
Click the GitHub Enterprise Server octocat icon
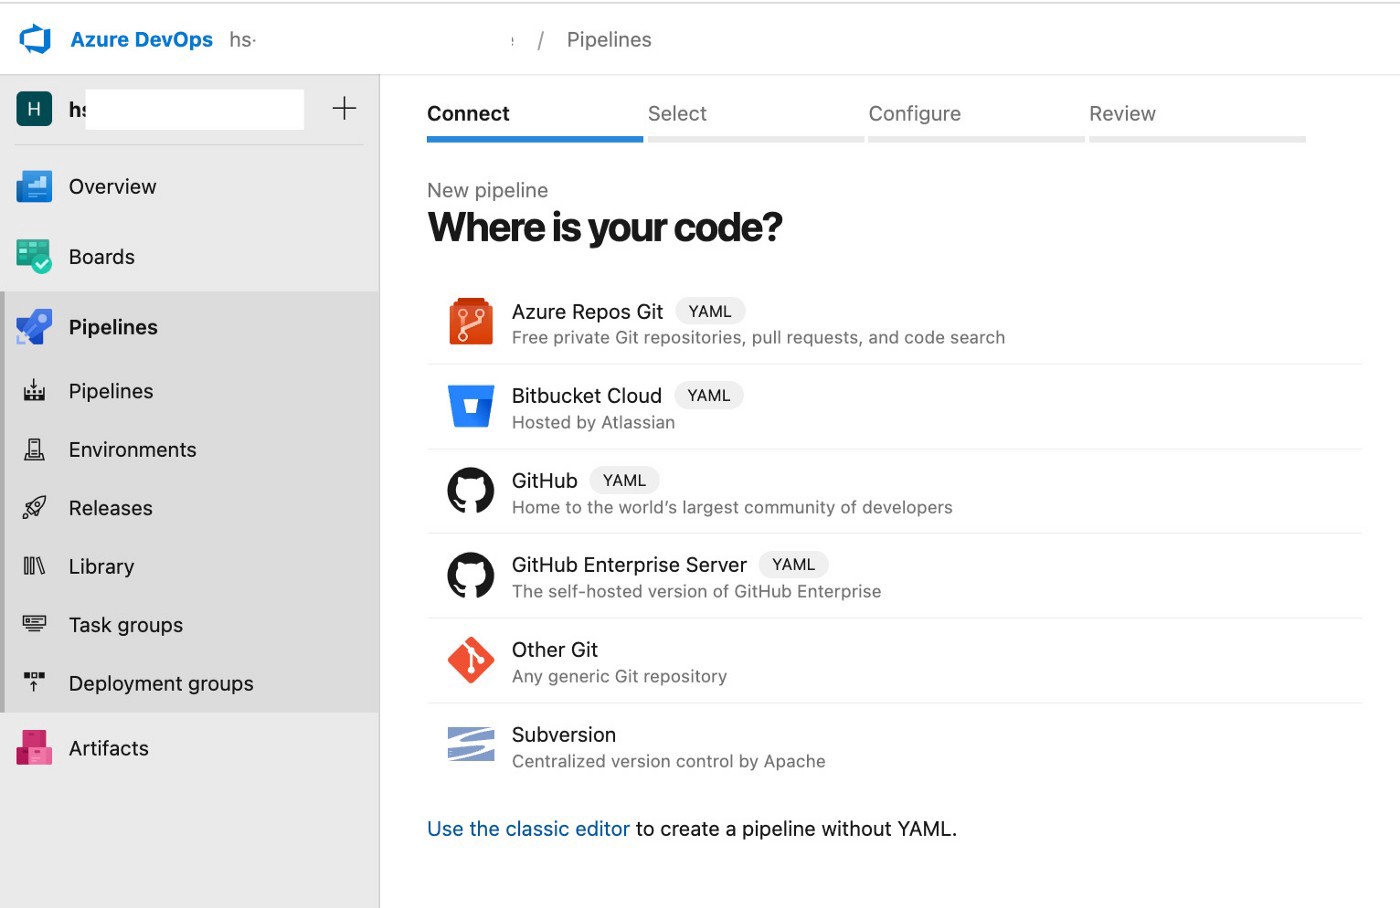tap(471, 575)
